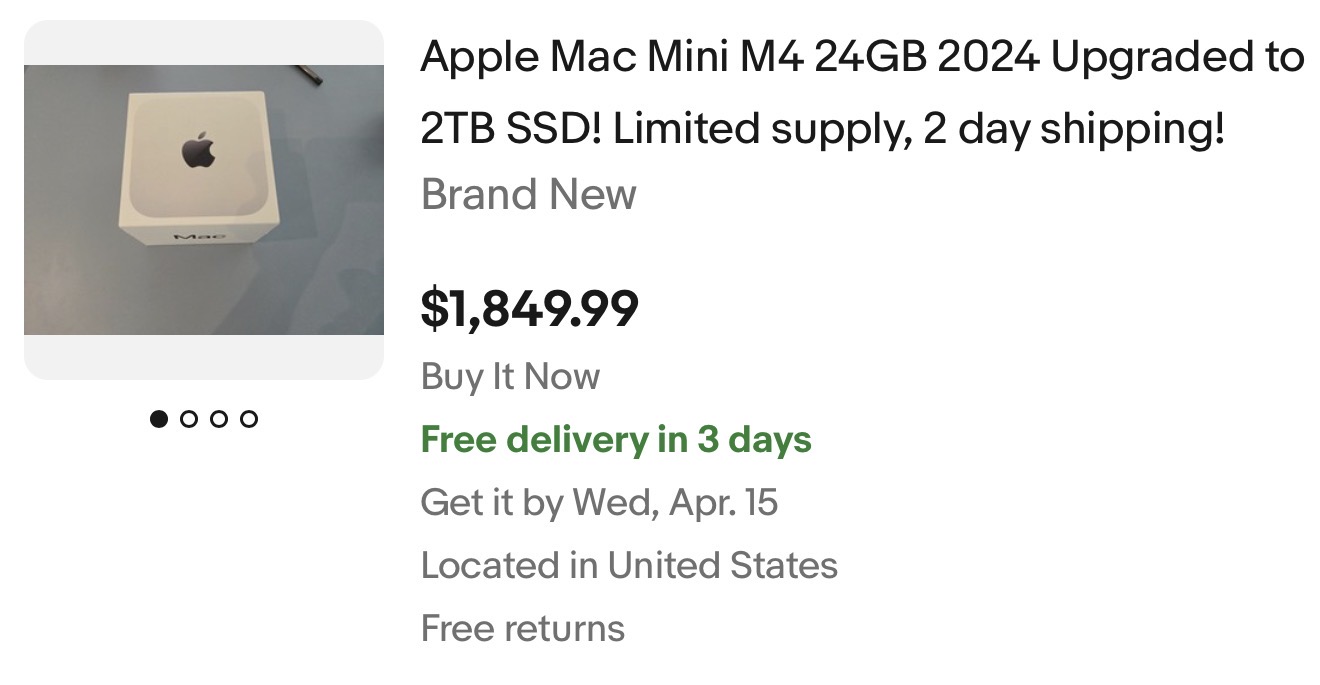The width and height of the screenshot is (1320, 685).
Task: Select the "Buy It Now" text
Action: pyautogui.click(x=510, y=377)
